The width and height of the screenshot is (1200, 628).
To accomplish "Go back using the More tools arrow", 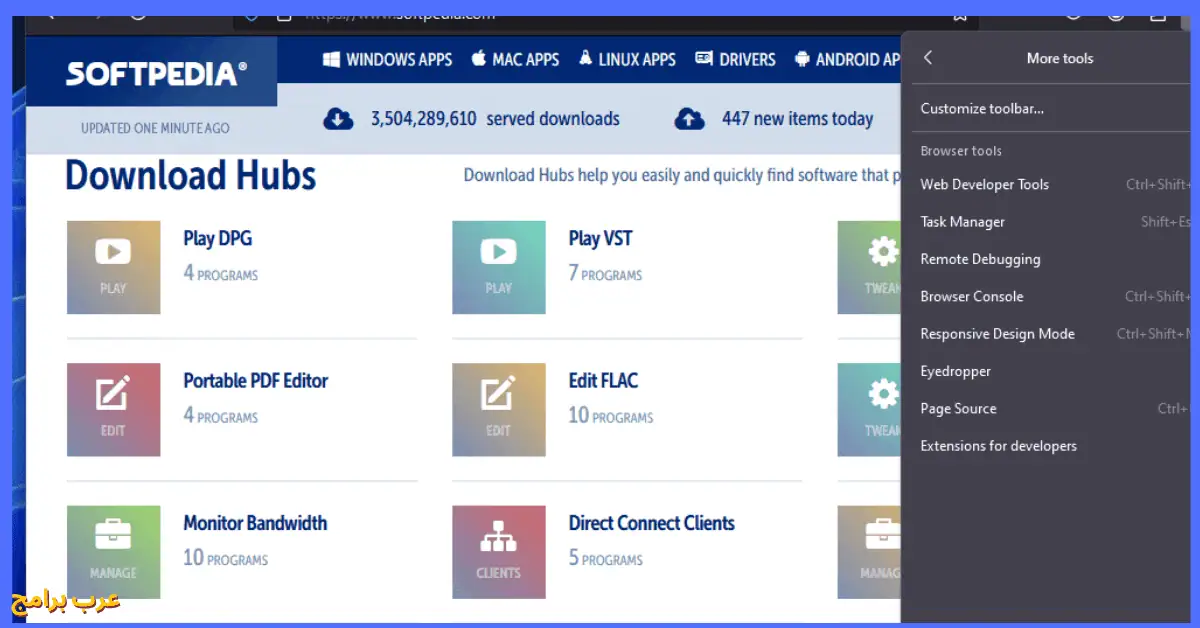I will pyautogui.click(x=928, y=58).
